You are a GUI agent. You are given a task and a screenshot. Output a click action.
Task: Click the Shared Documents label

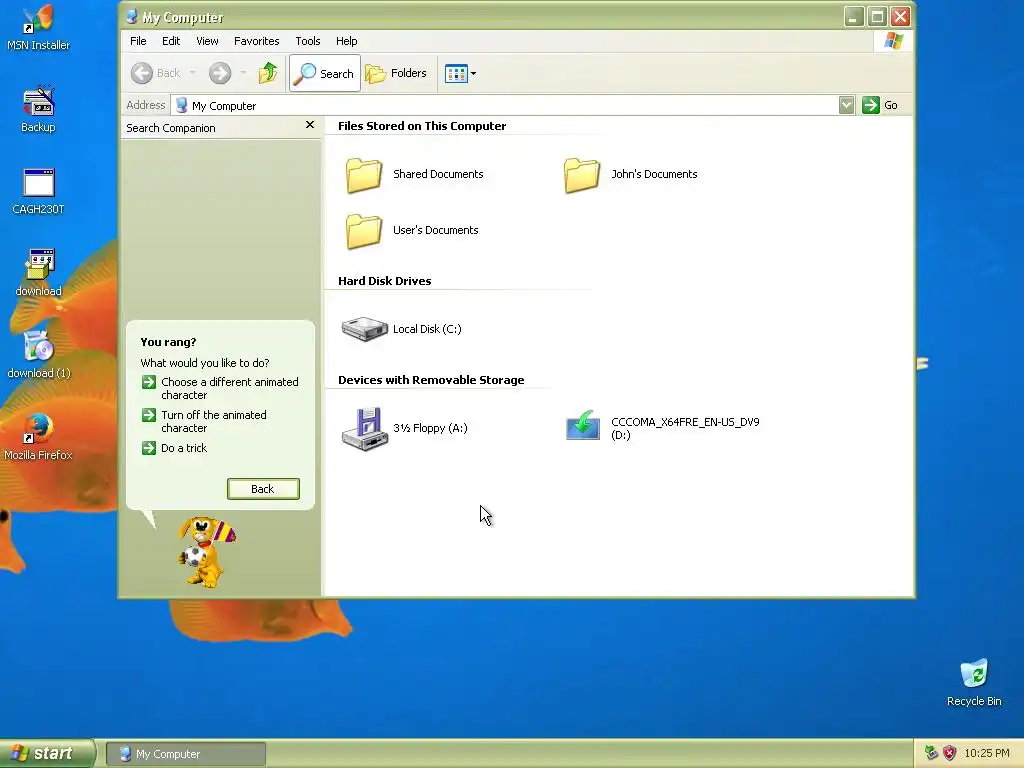(x=438, y=174)
